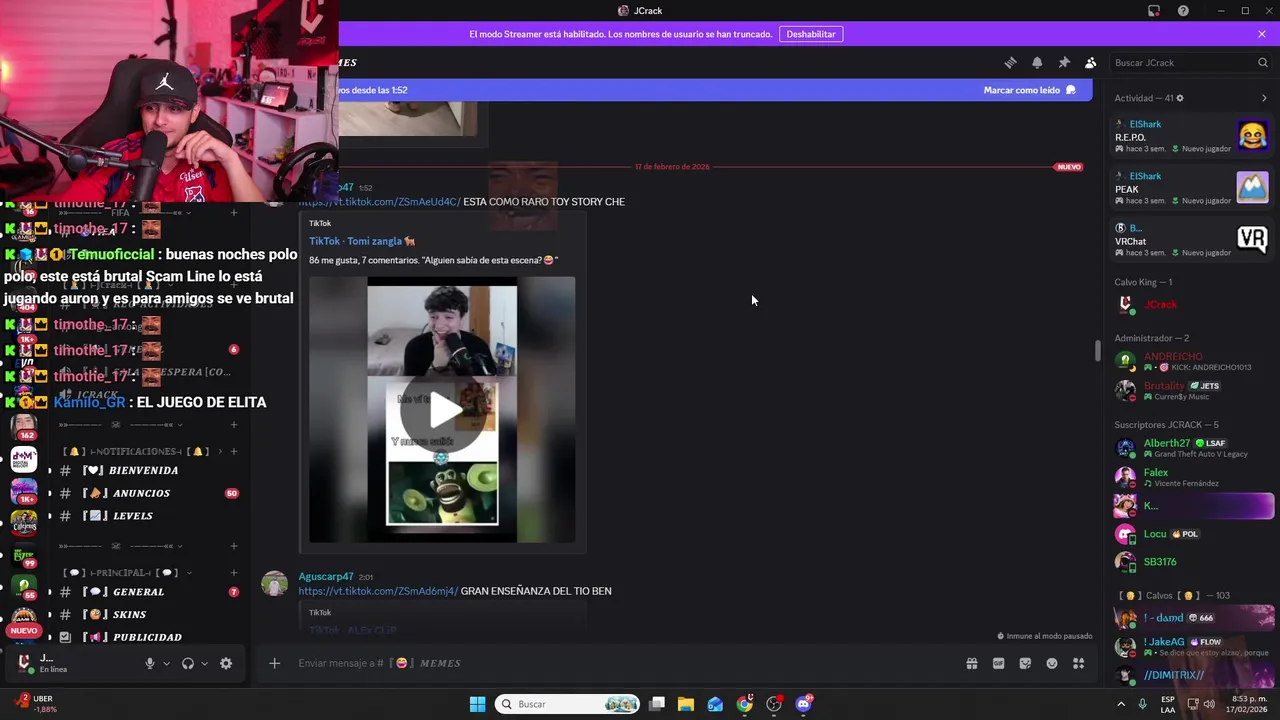Select member Falex in member list
This screenshot has width=1280, height=720.
[1191, 477]
